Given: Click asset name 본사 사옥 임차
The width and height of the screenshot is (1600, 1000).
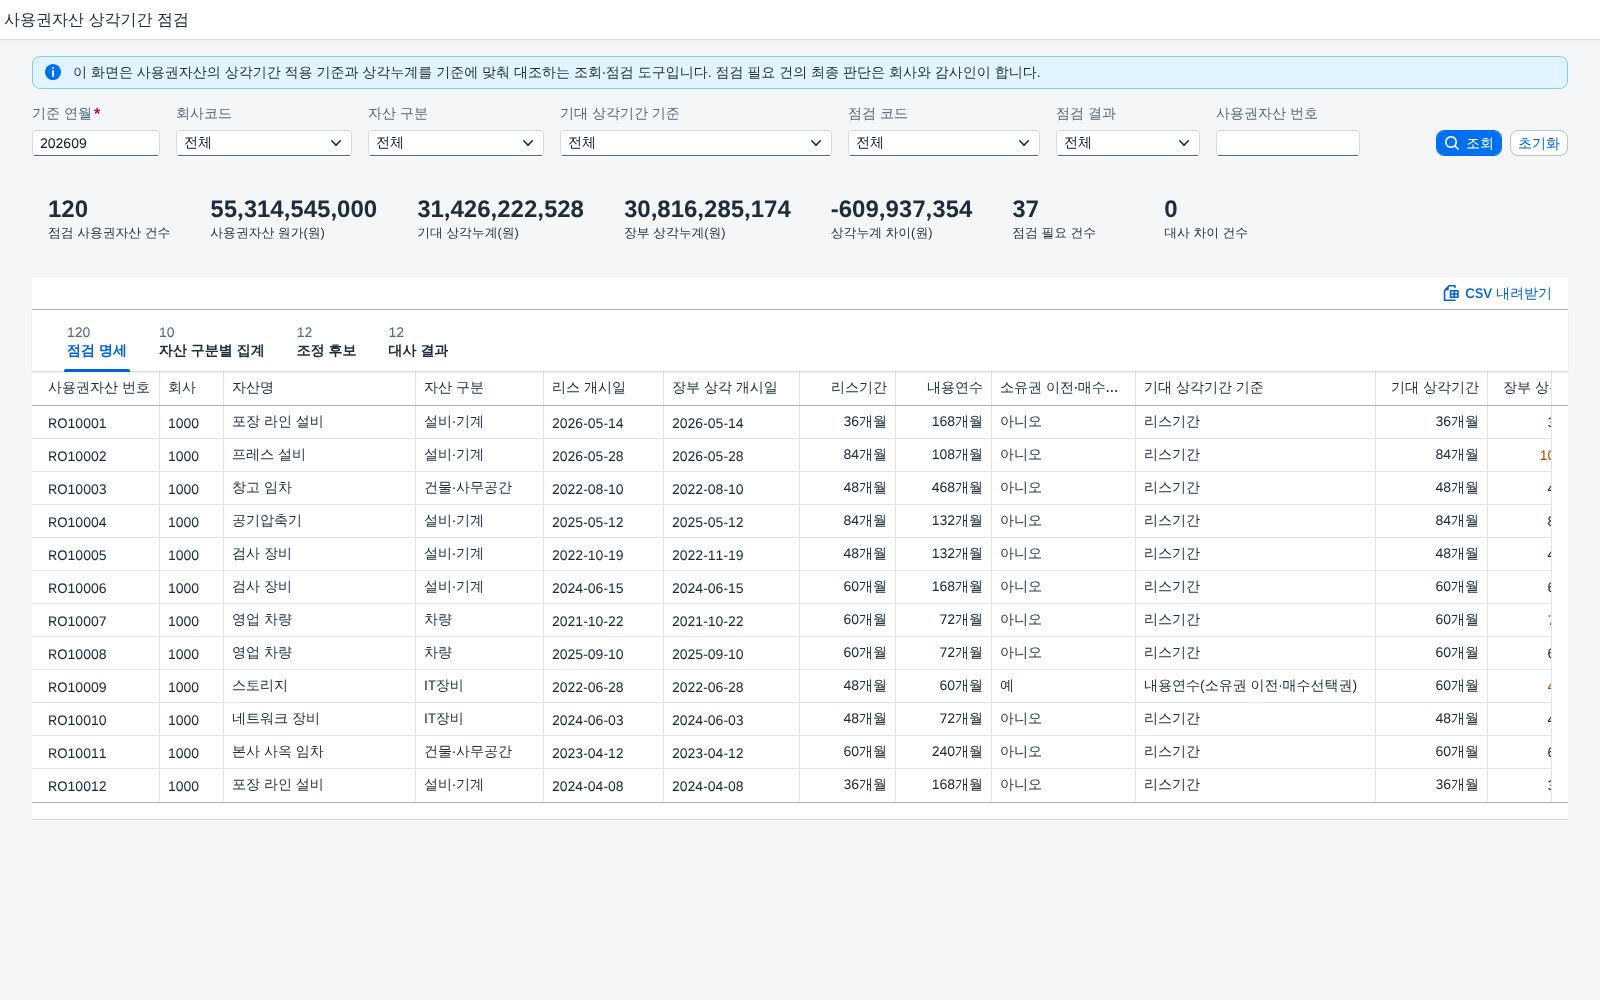Looking at the screenshot, I should coord(278,752).
